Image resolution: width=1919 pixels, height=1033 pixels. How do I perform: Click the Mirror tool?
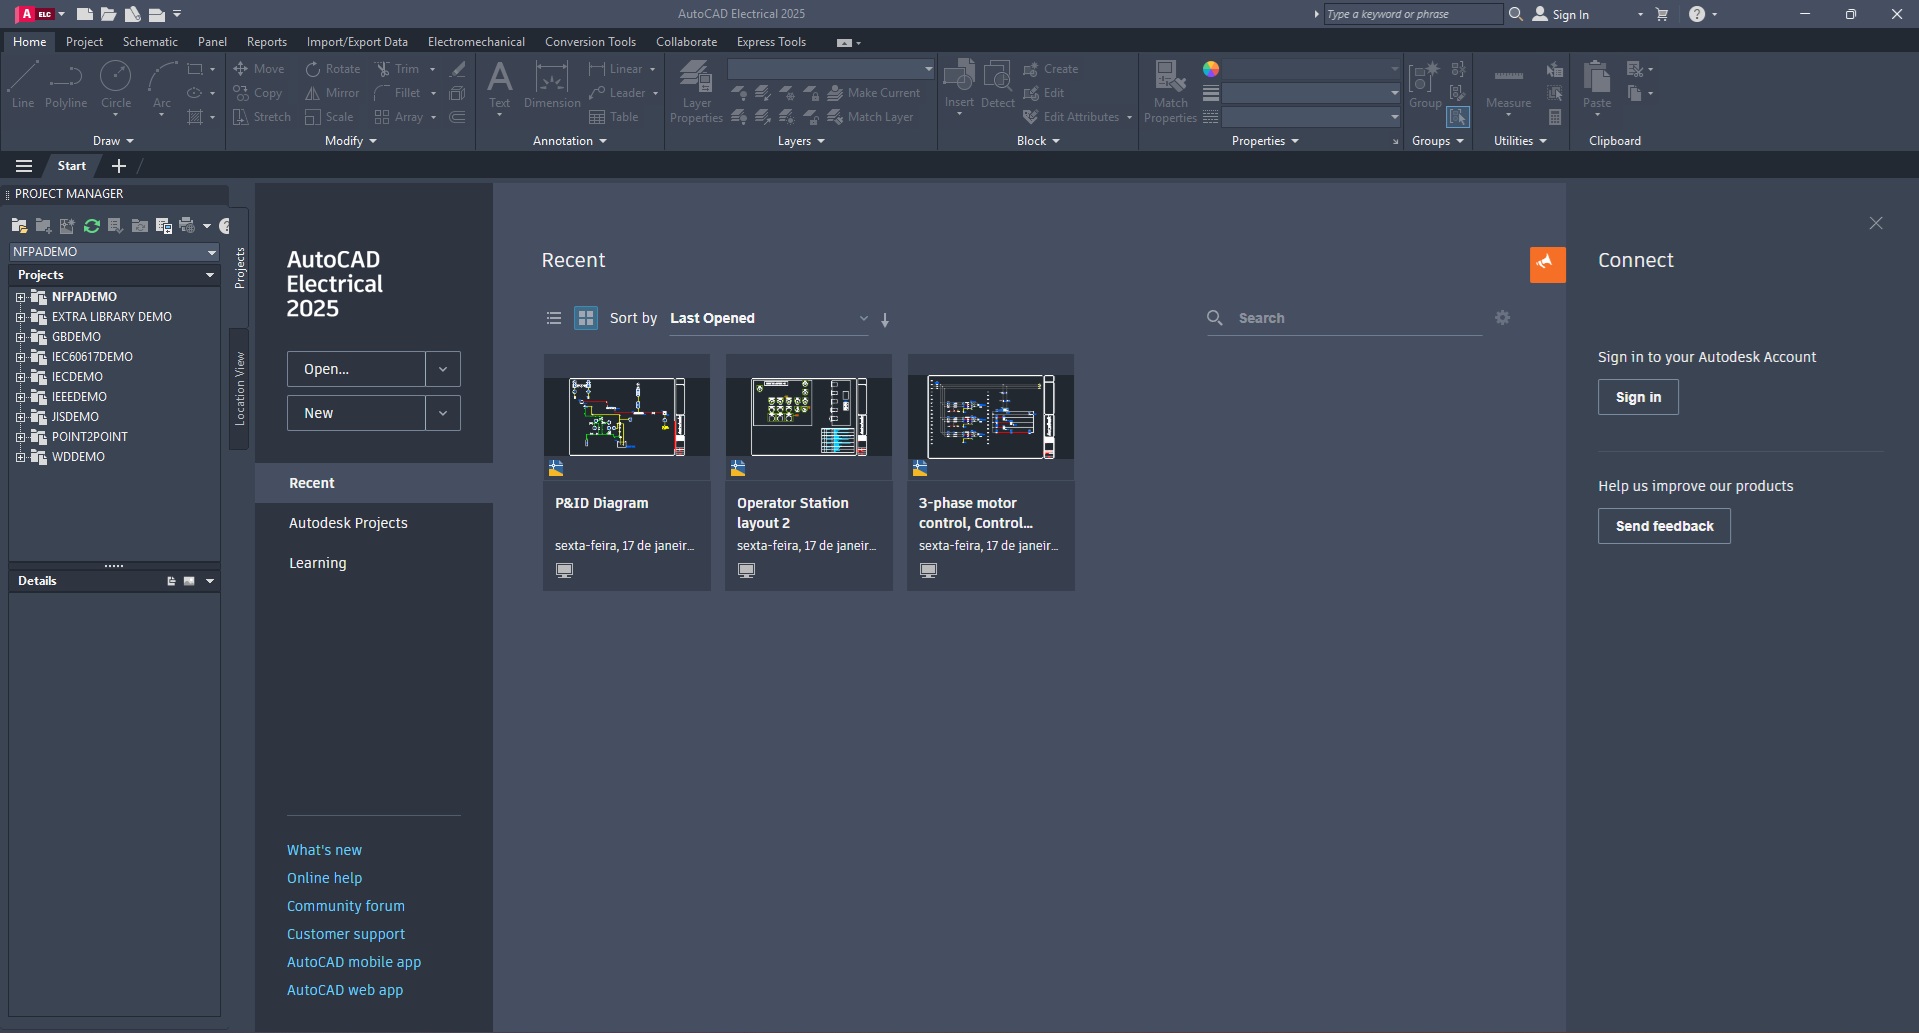[332, 93]
